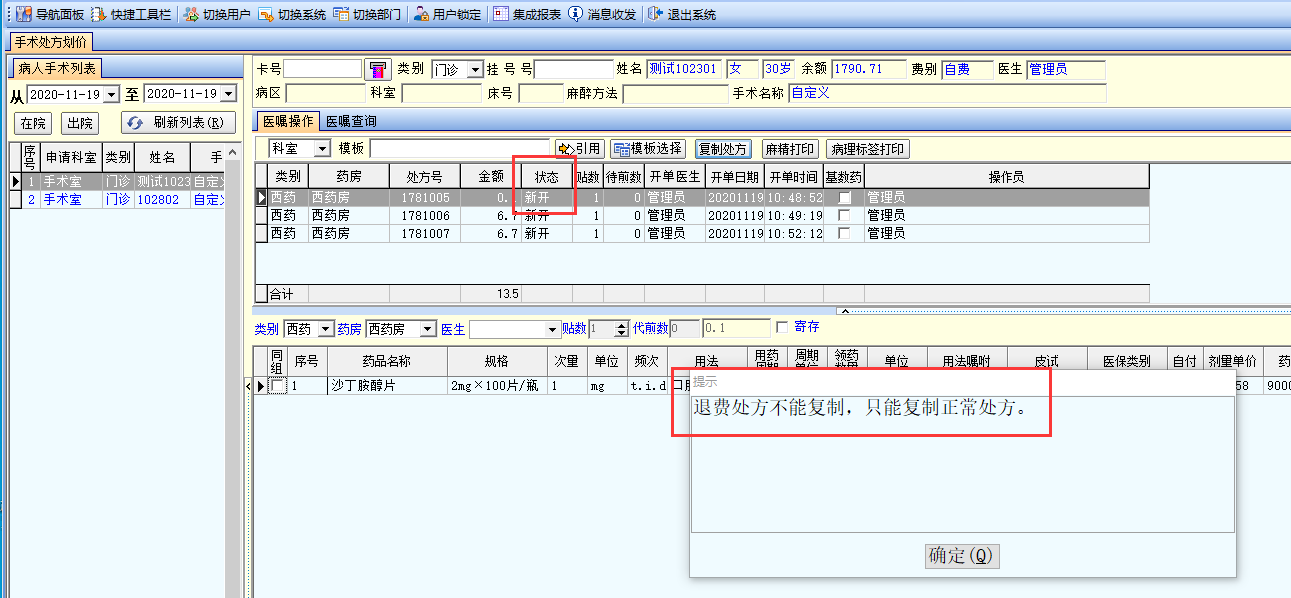
Task: Click 用户锁定 user lock
Action: point(447,15)
